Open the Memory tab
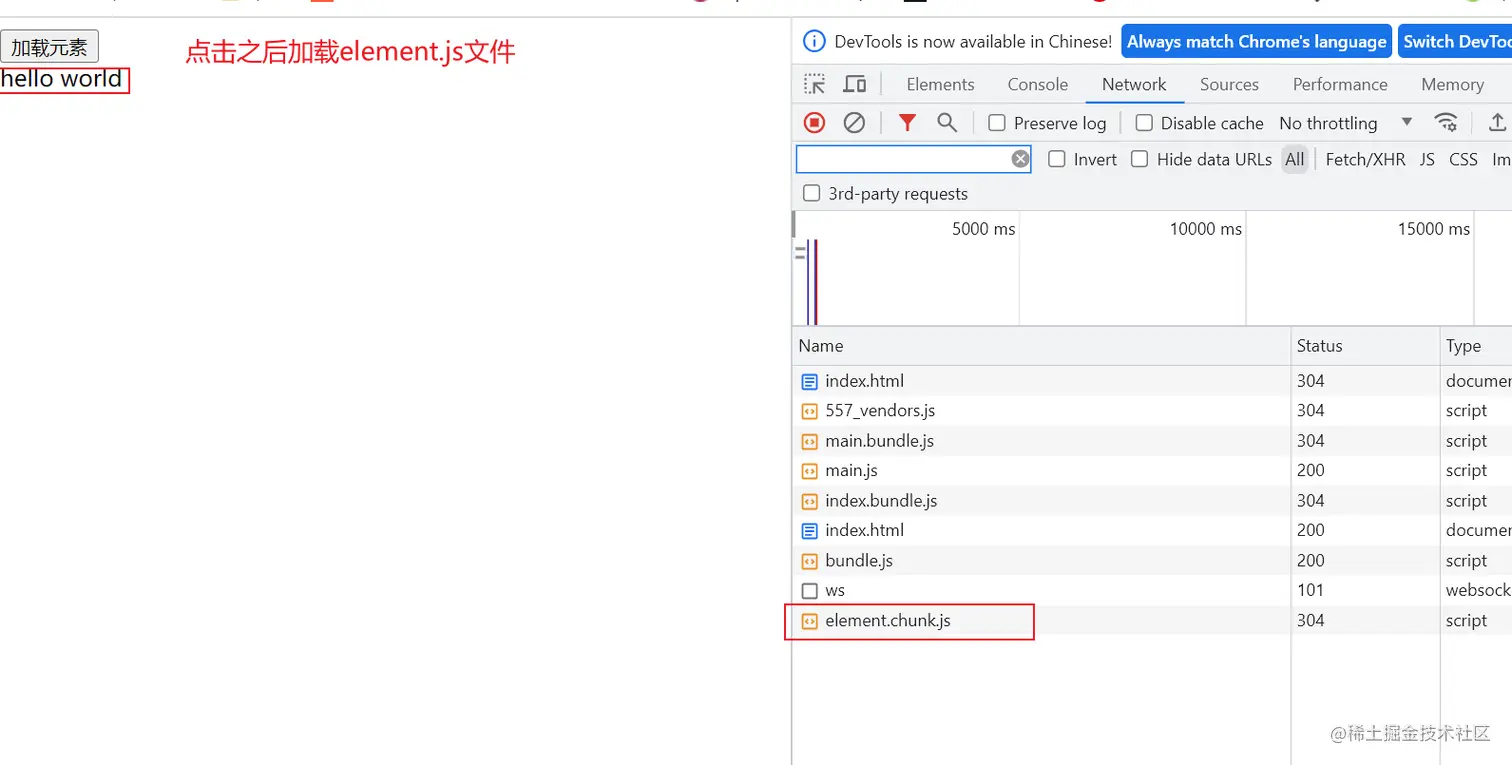1512x765 pixels. pos(1452,84)
